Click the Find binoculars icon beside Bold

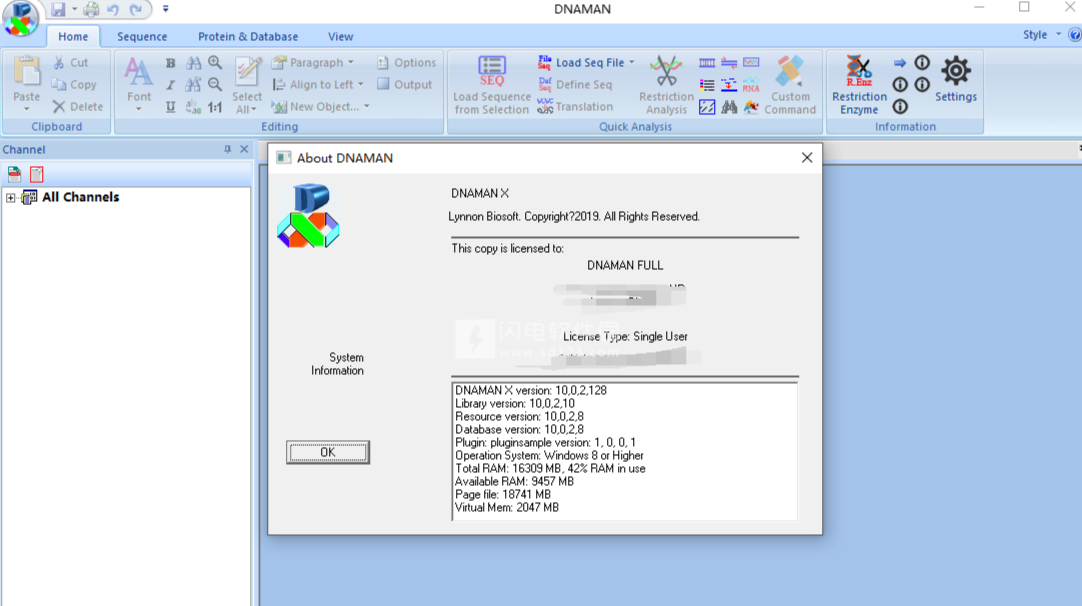193,63
